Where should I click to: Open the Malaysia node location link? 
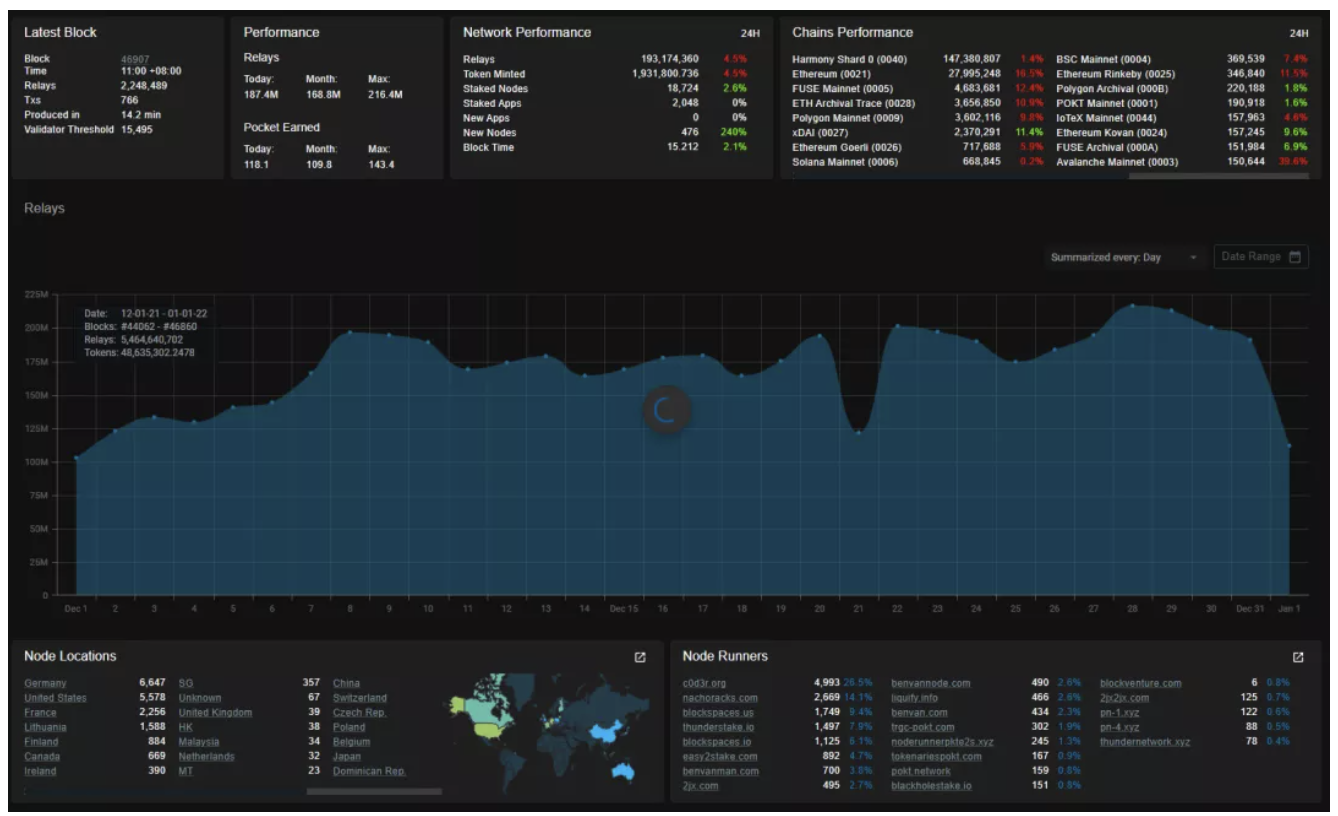pos(198,742)
